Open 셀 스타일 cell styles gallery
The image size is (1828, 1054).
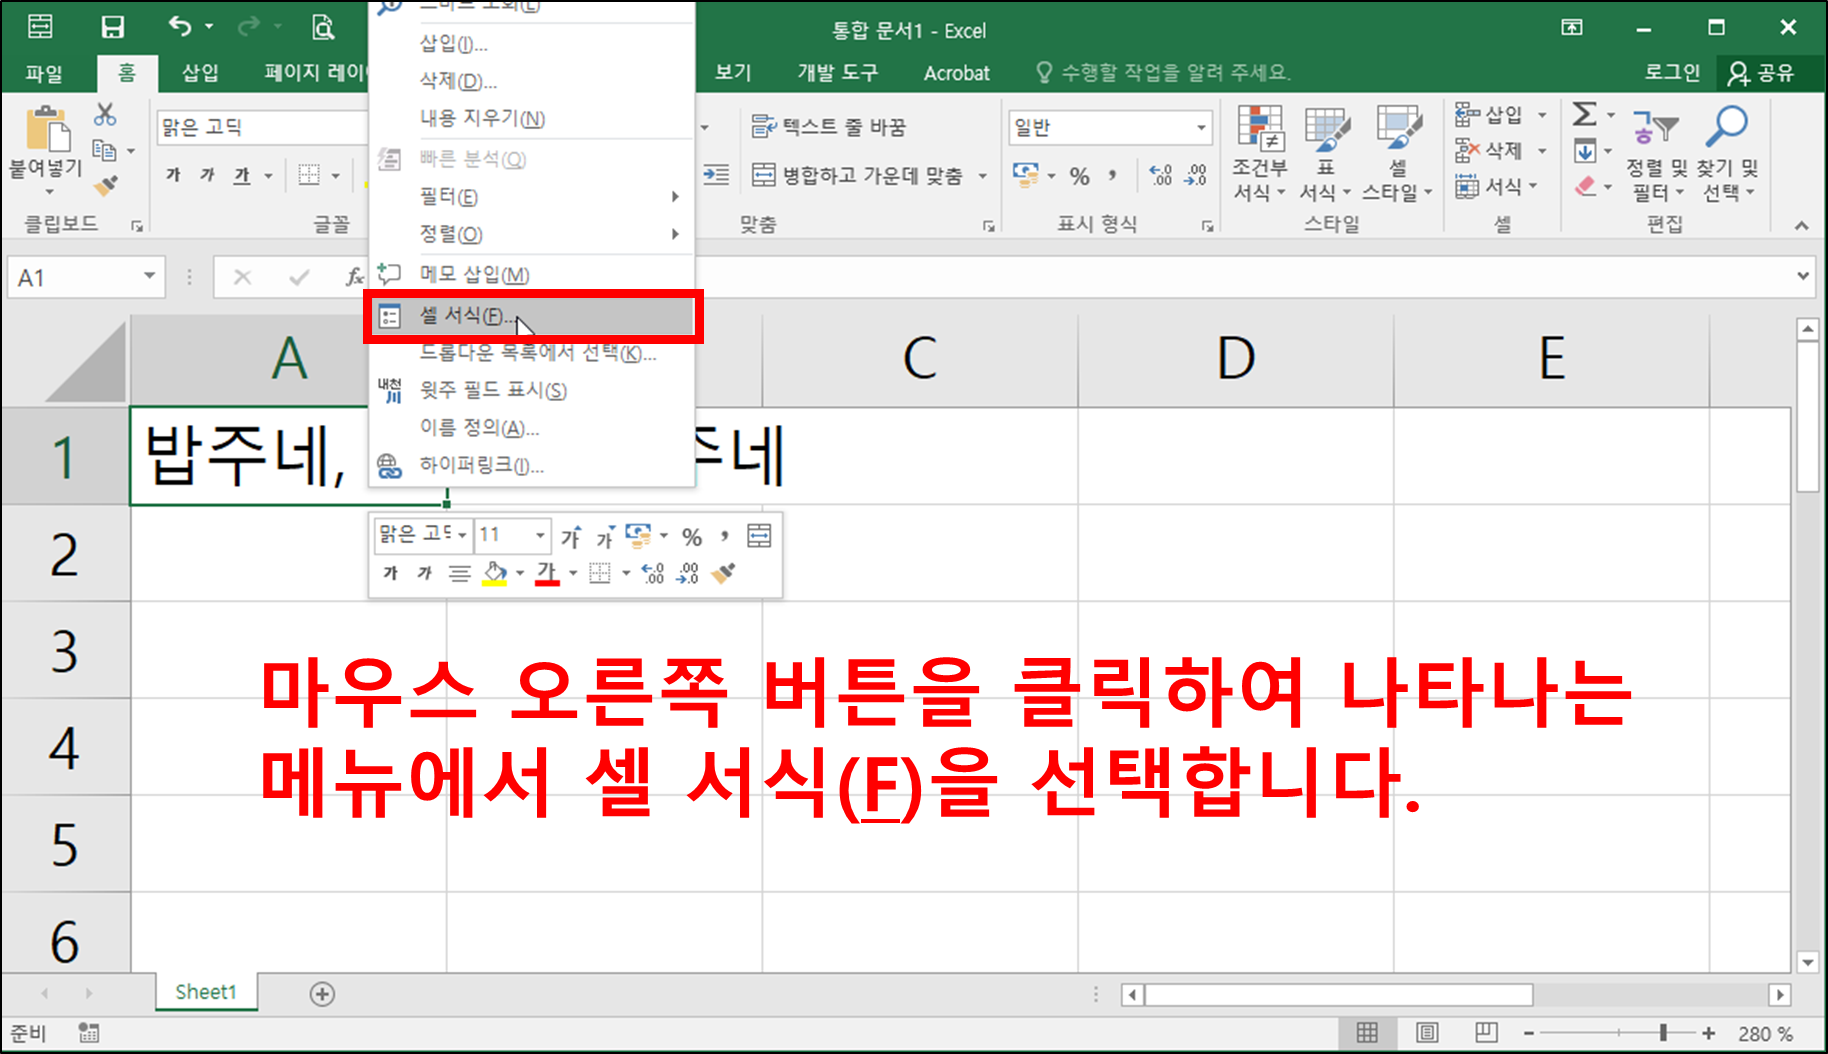[x=1398, y=153]
